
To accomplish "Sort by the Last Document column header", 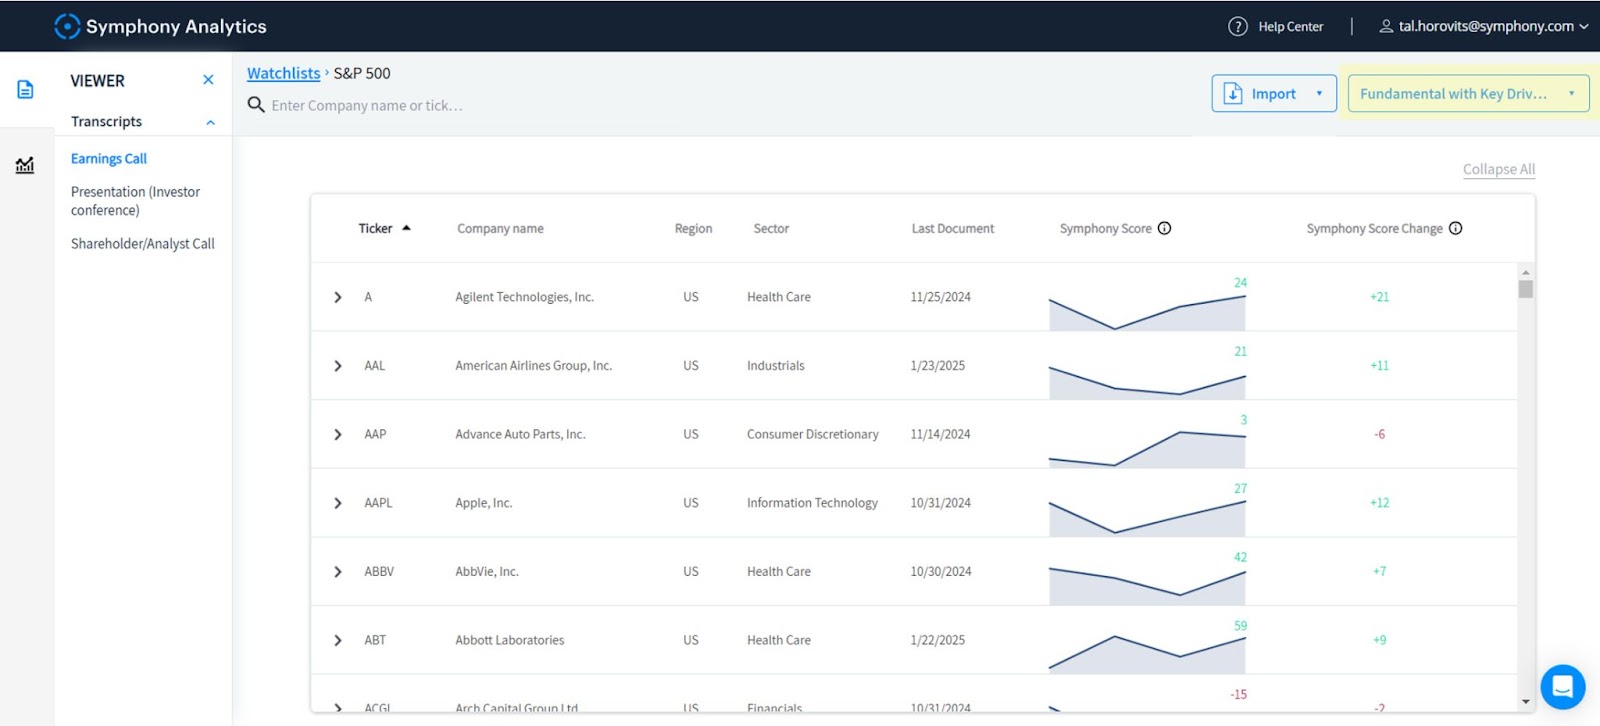I will tap(953, 229).
